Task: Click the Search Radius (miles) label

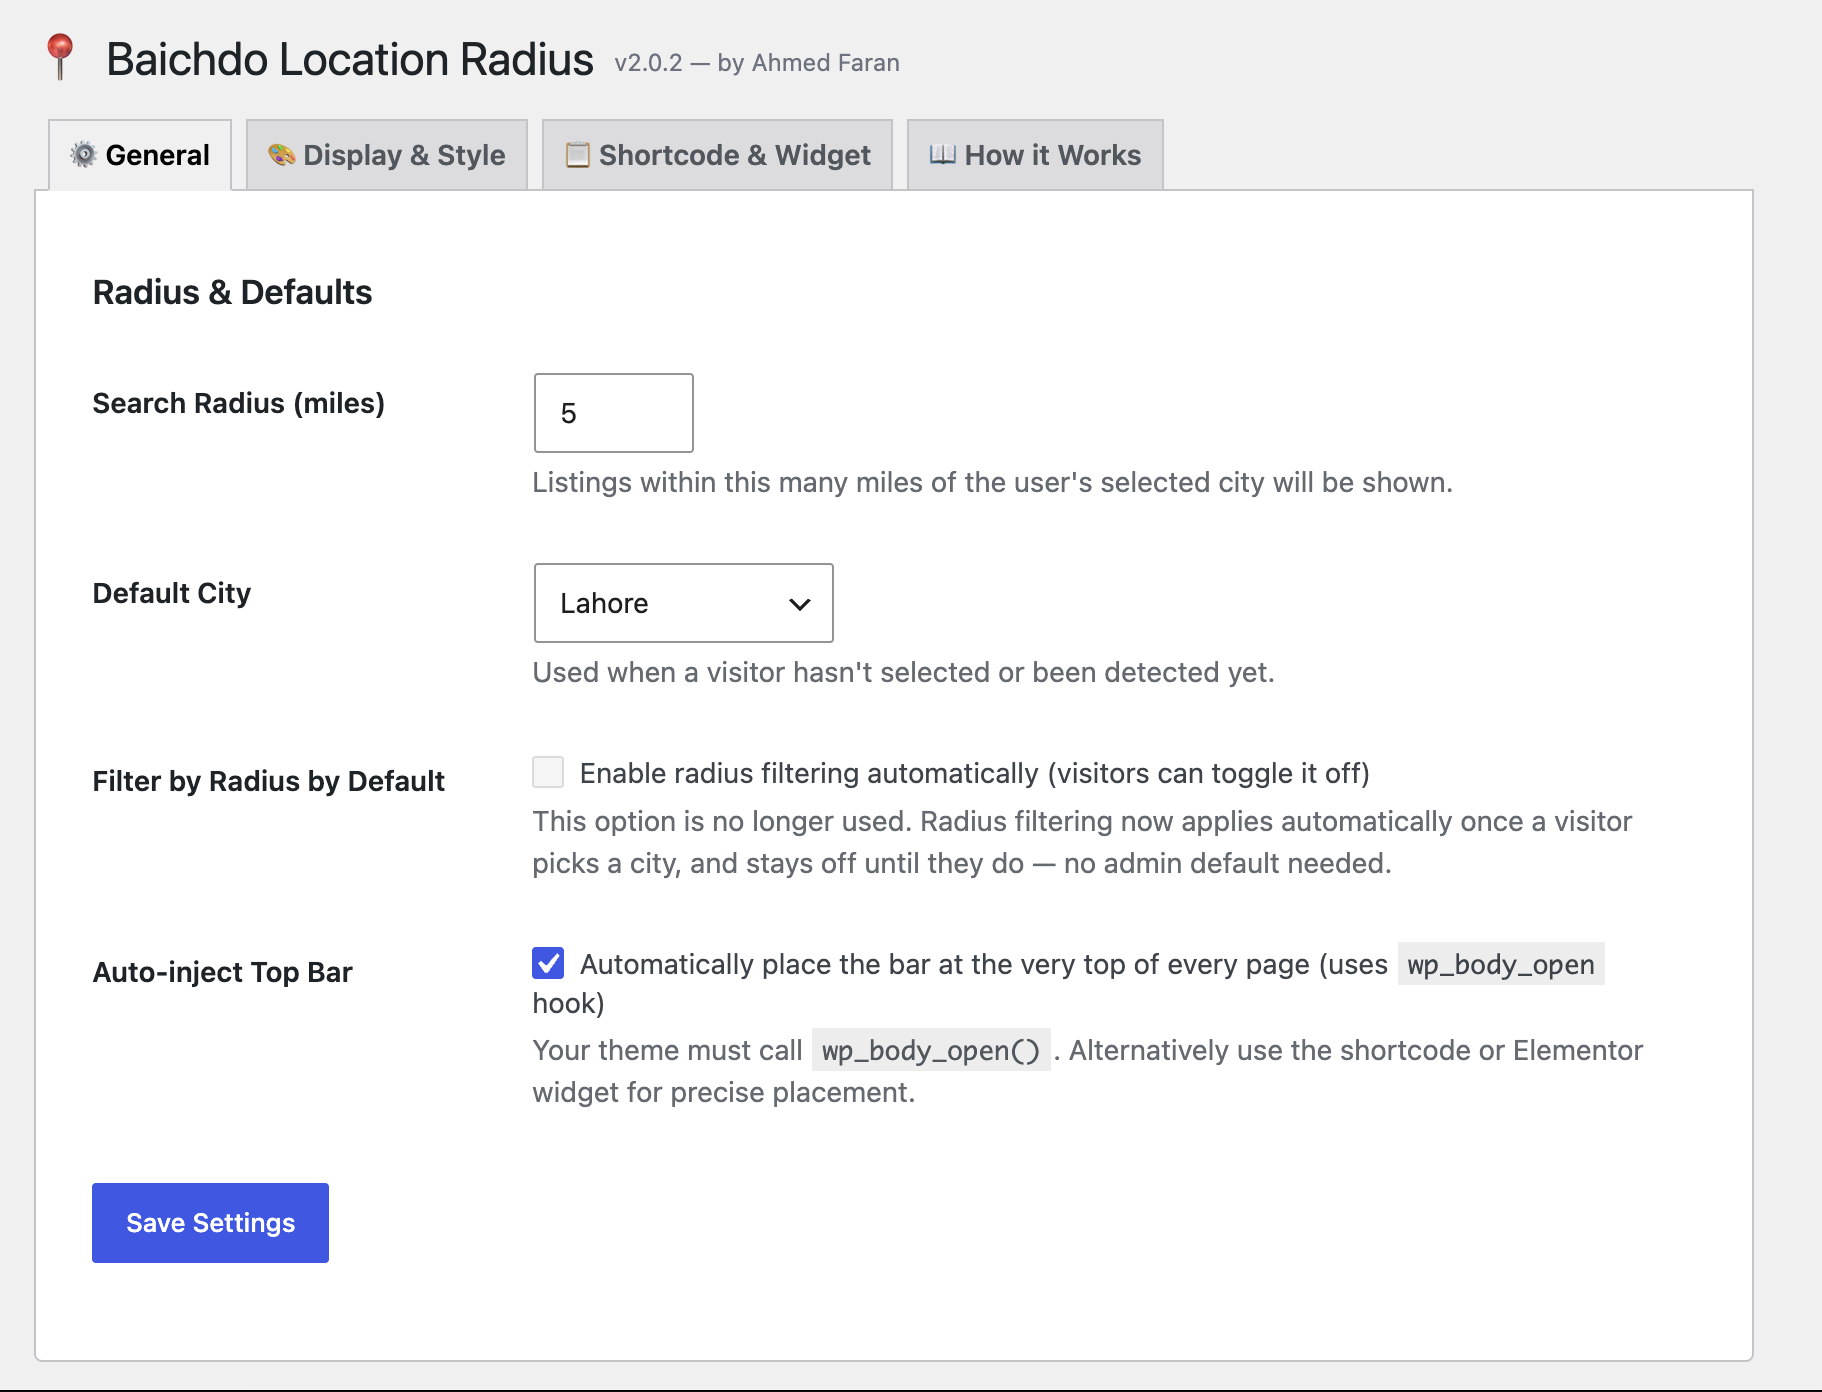Action: tap(239, 403)
